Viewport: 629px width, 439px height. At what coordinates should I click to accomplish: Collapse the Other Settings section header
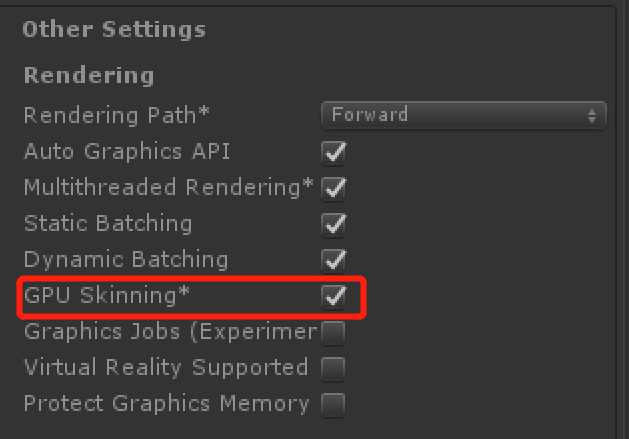click(114, 29)
